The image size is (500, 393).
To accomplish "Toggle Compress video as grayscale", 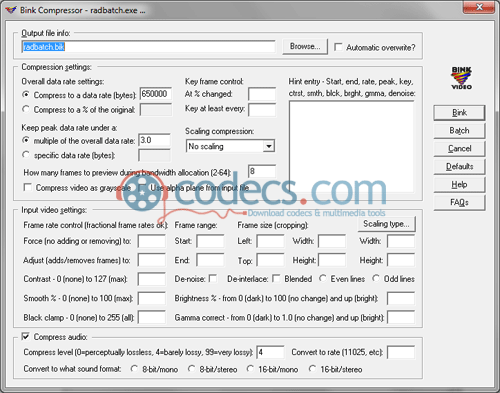I will click(28, 187).
